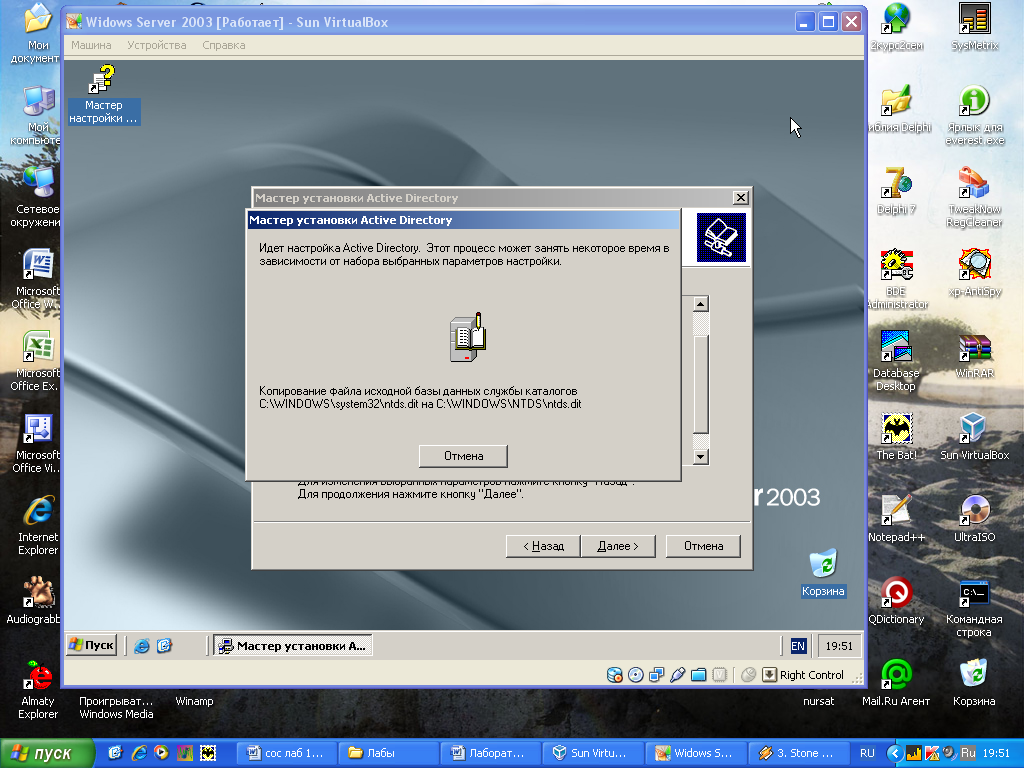
Task: Select the SysMetrix desktop icon
Action: point(974,27)
